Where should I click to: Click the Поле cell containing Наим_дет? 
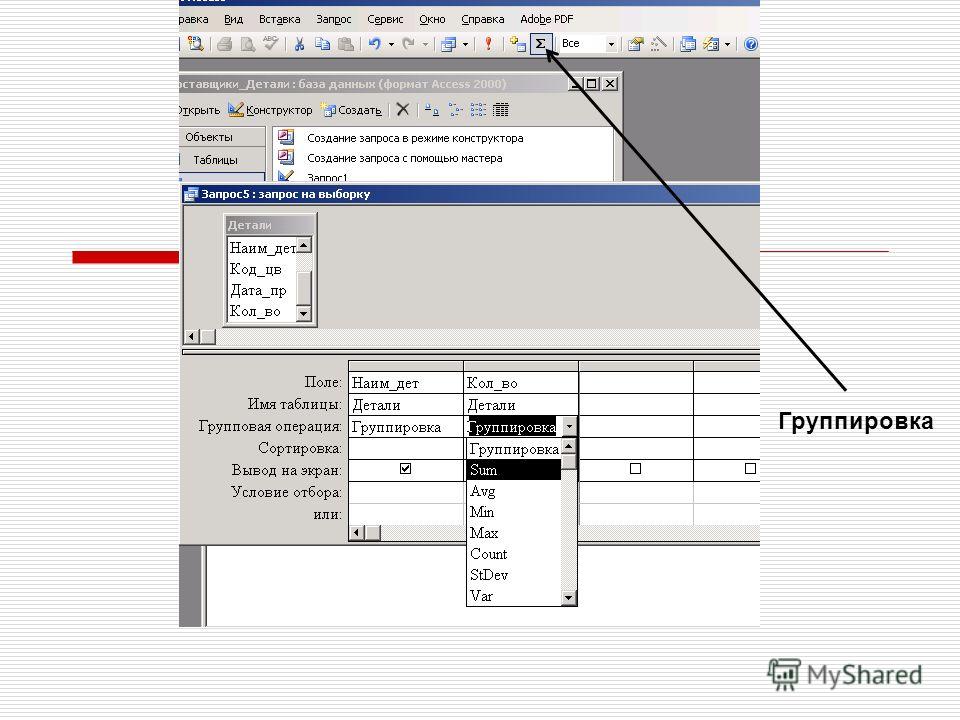click(405, 383)
